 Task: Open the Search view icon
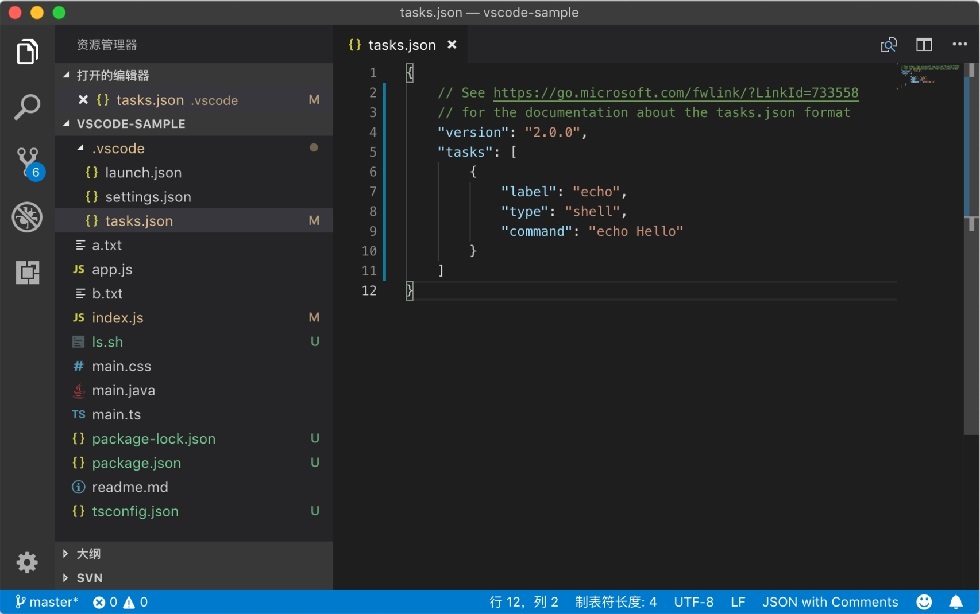pyautogui.click(x=27, y=107)
